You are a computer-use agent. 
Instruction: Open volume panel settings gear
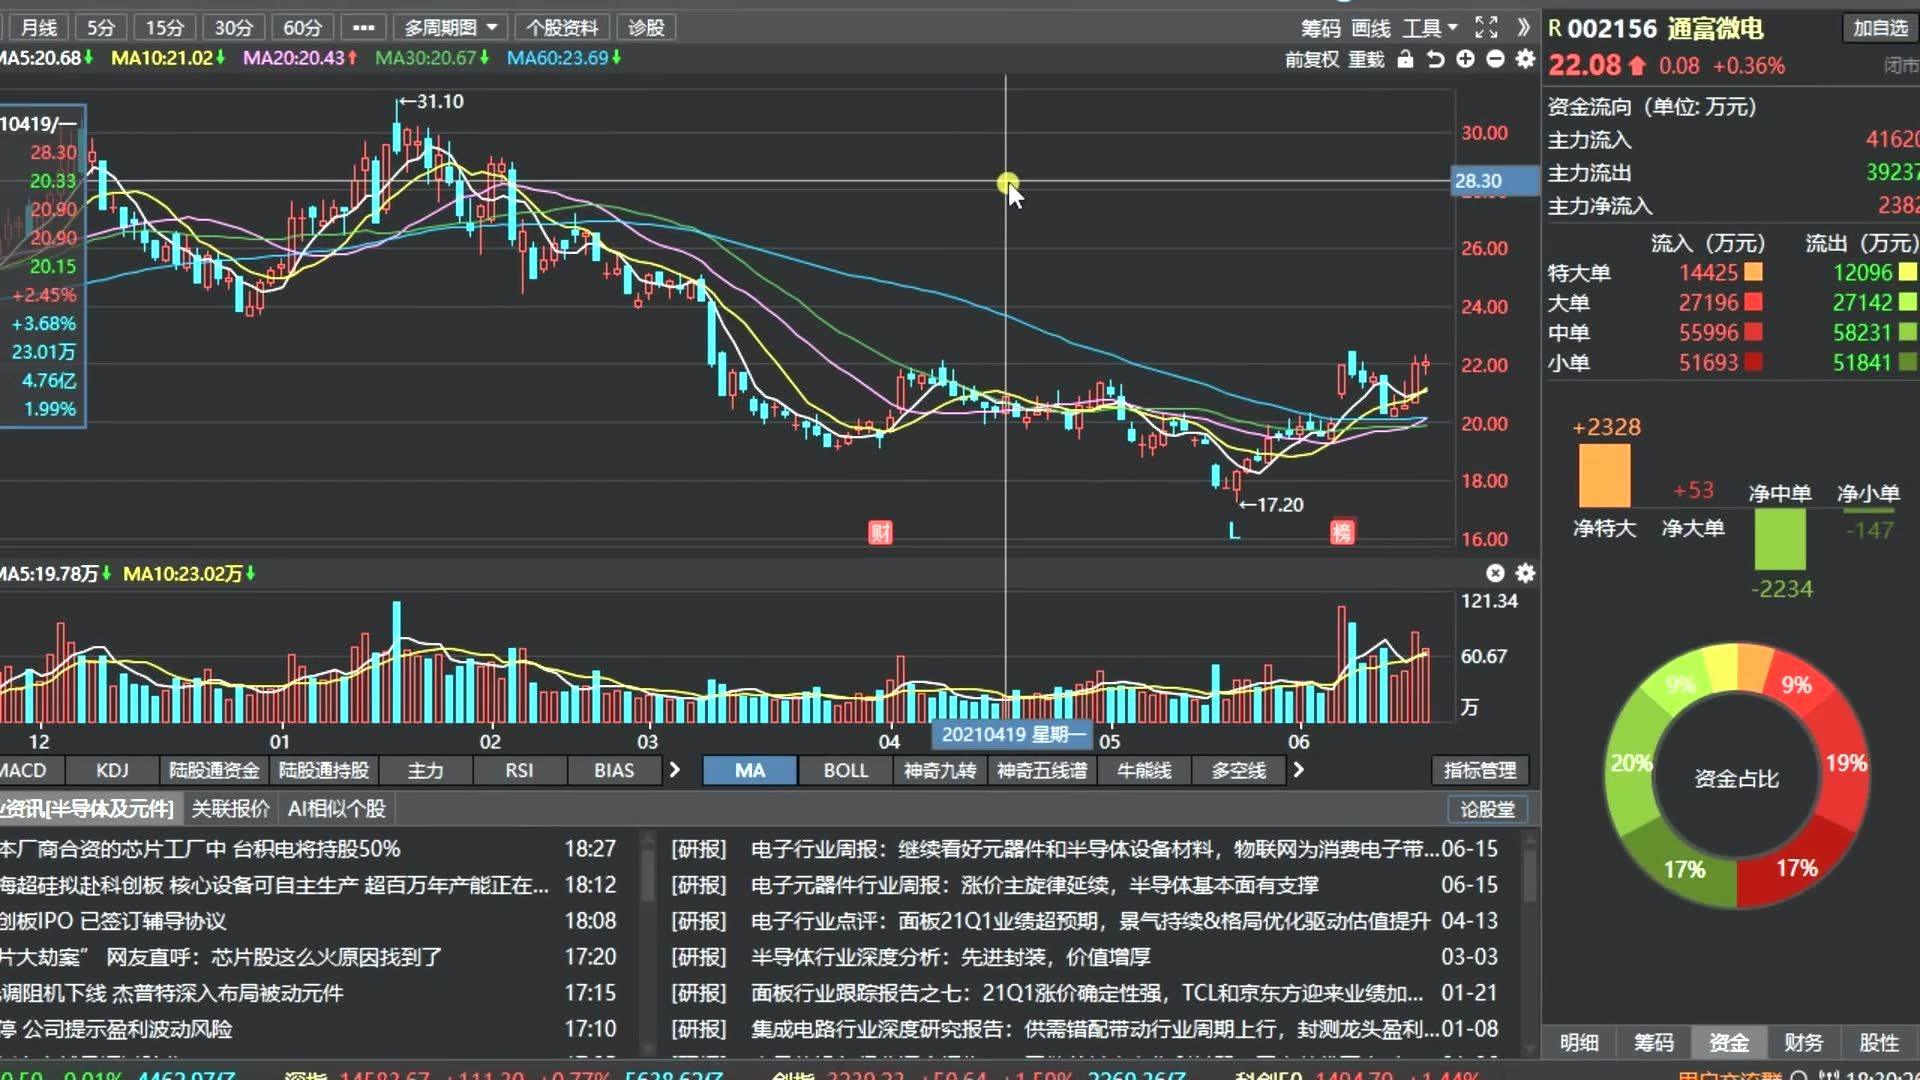[1525, 573]
